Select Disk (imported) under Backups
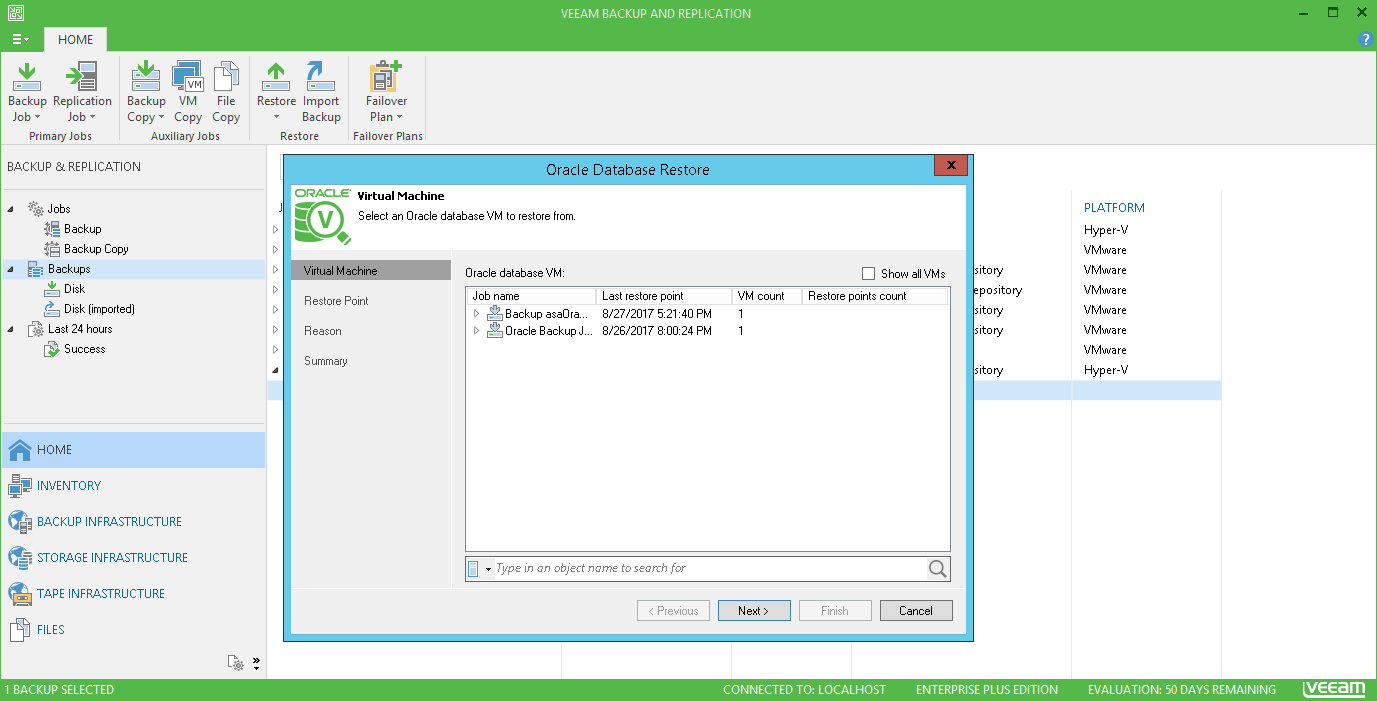 [x=99, y=309]
